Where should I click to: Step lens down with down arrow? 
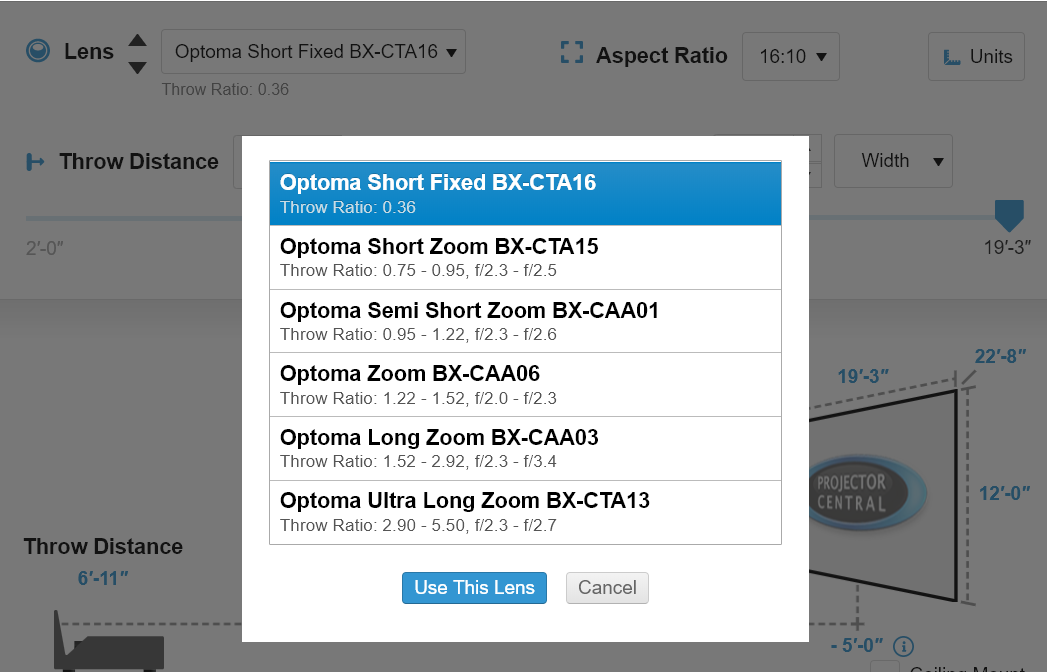[138, 67]
